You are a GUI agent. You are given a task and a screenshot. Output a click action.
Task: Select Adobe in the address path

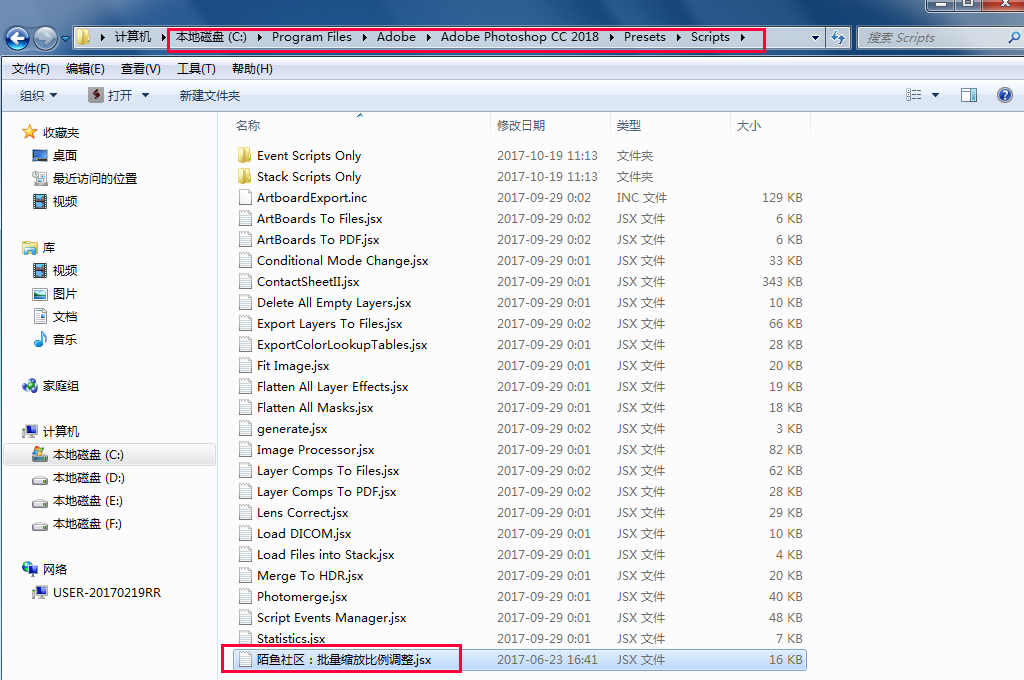396,37
